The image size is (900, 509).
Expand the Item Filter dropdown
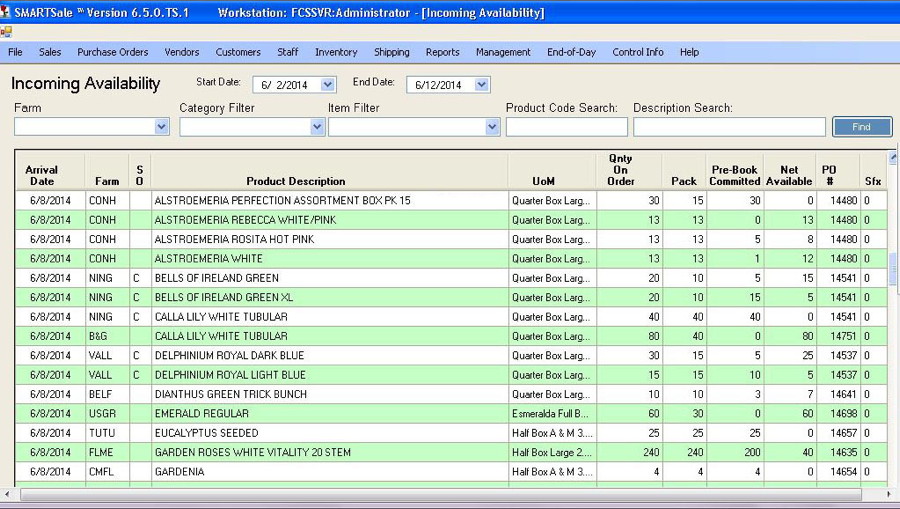pyautogui.click(x=492, y=127)
